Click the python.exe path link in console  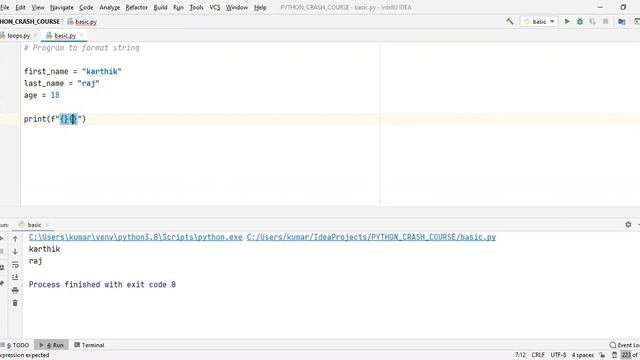pyautogui.click(x=136, y=237)
